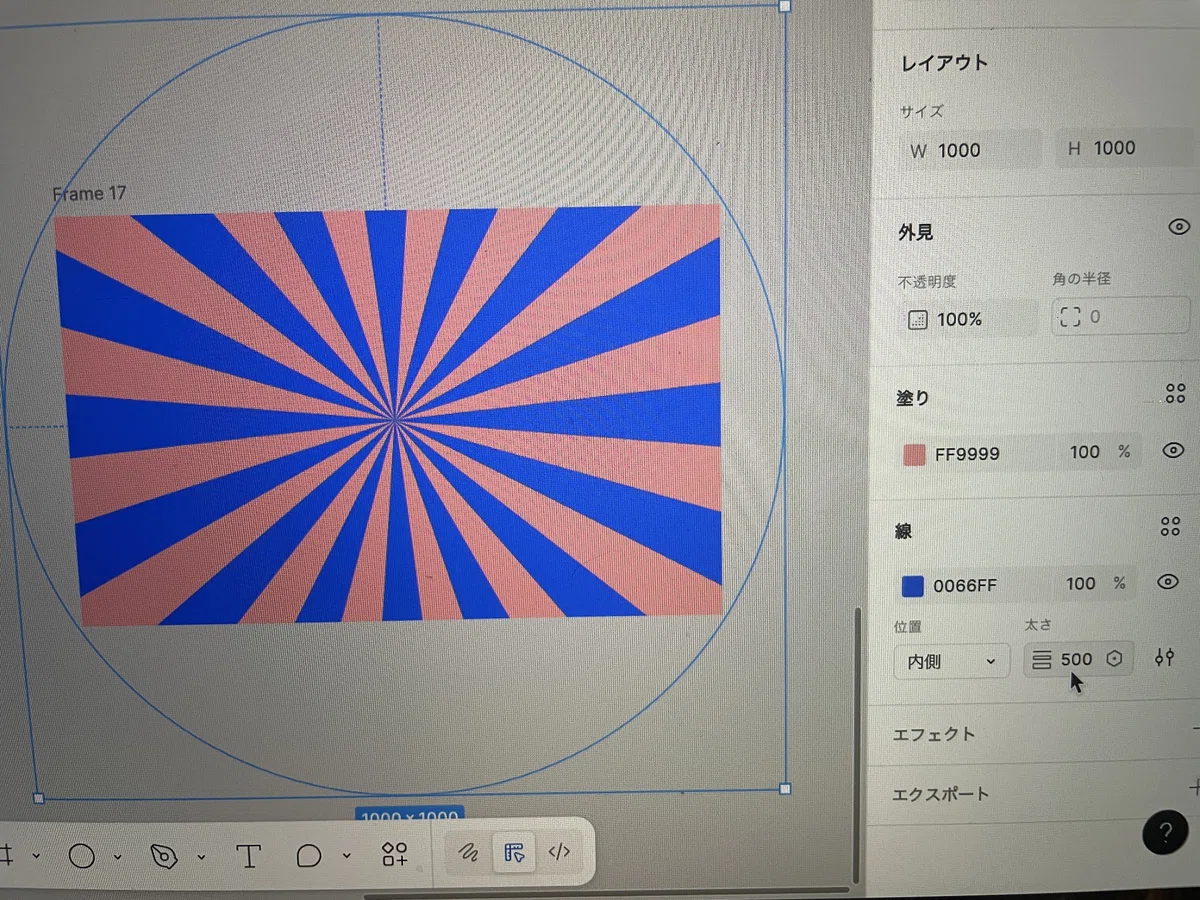Click the top-right selection handle
The height and width of the screenshot is (900, 1200).
pos(785,6)
